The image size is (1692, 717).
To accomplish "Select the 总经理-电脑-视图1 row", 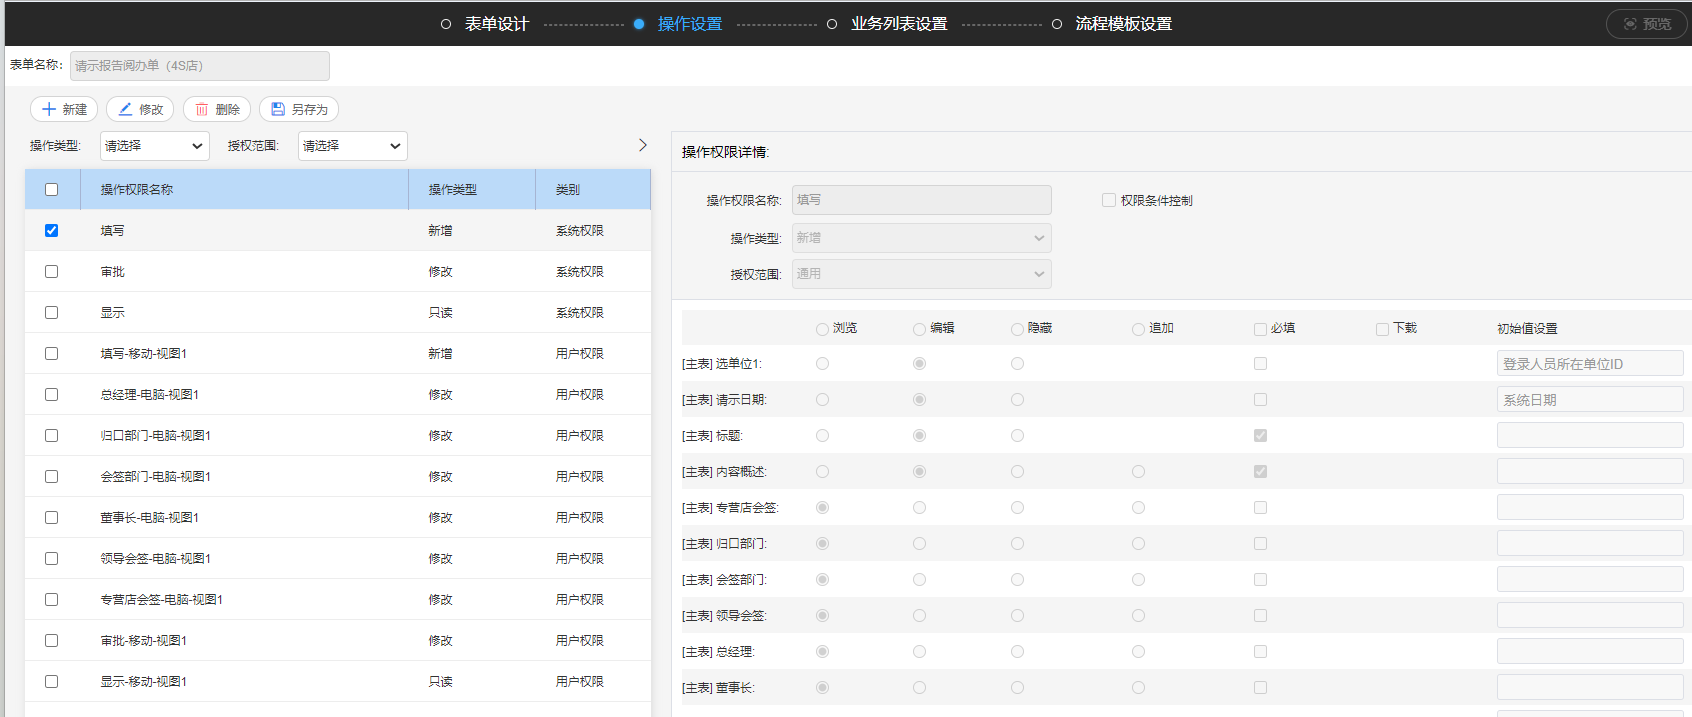I will pos(150,395).
